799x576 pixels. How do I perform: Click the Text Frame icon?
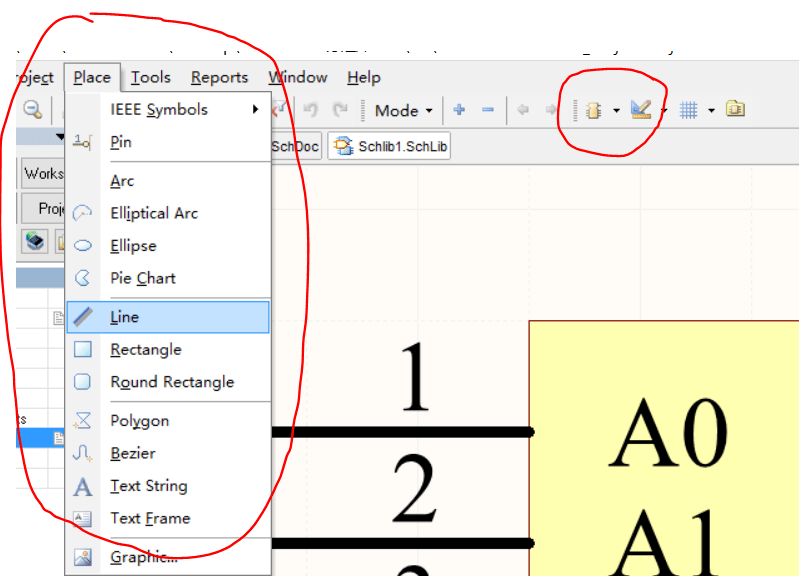[83, 519]
